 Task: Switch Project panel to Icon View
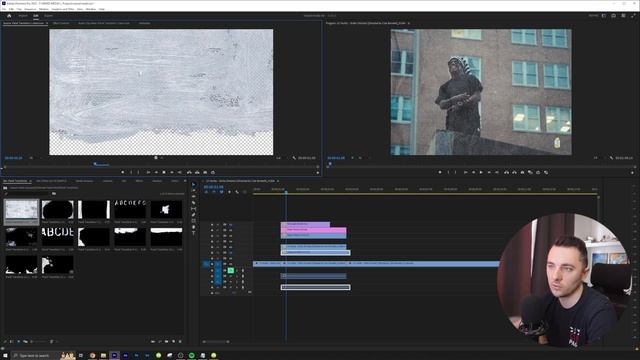coord(18,341)
